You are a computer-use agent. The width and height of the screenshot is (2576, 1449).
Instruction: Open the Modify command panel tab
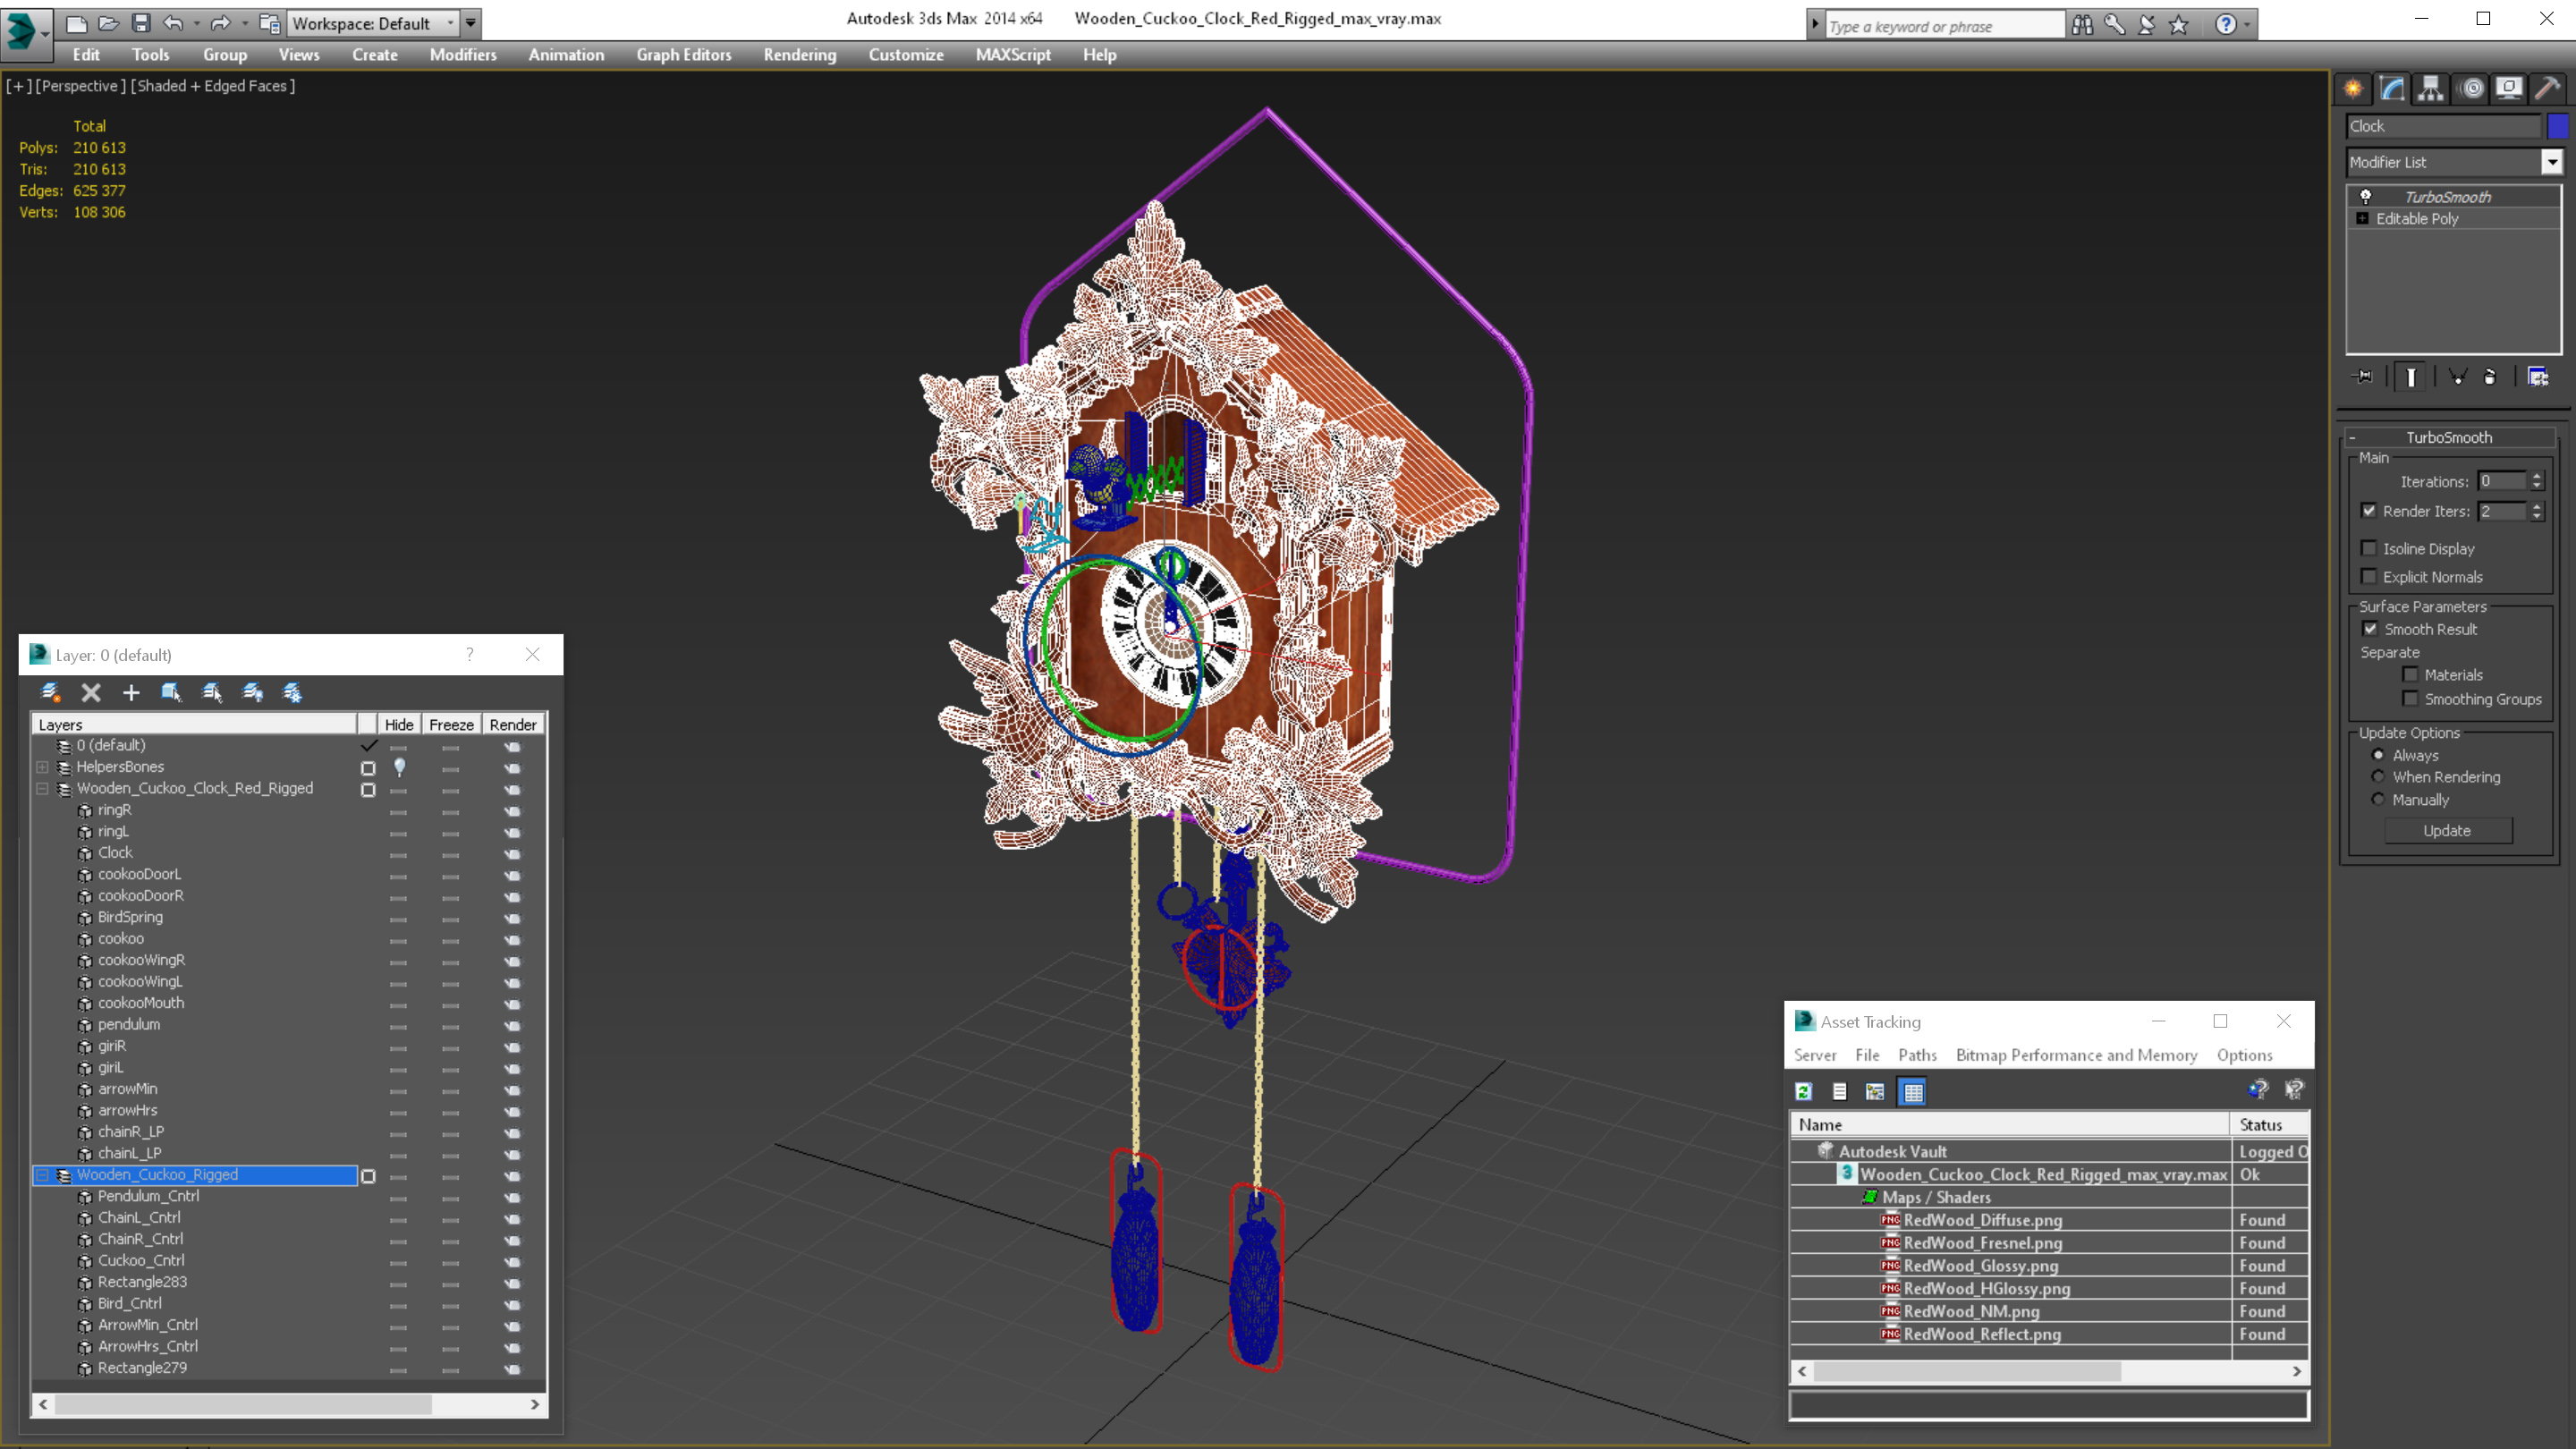point(2392,88)
